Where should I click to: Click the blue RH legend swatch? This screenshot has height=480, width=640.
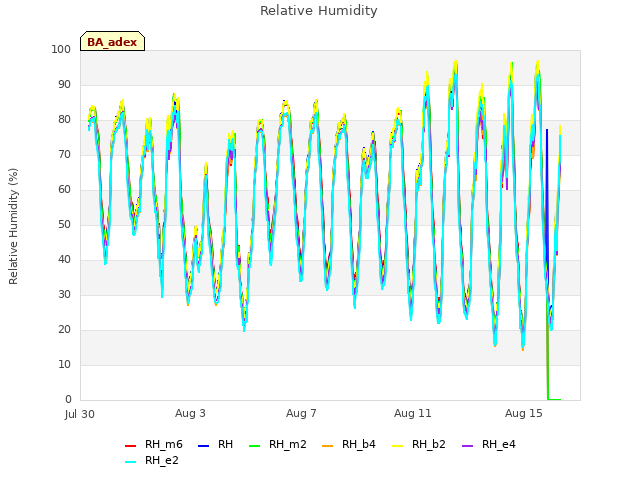click(203, 446)
